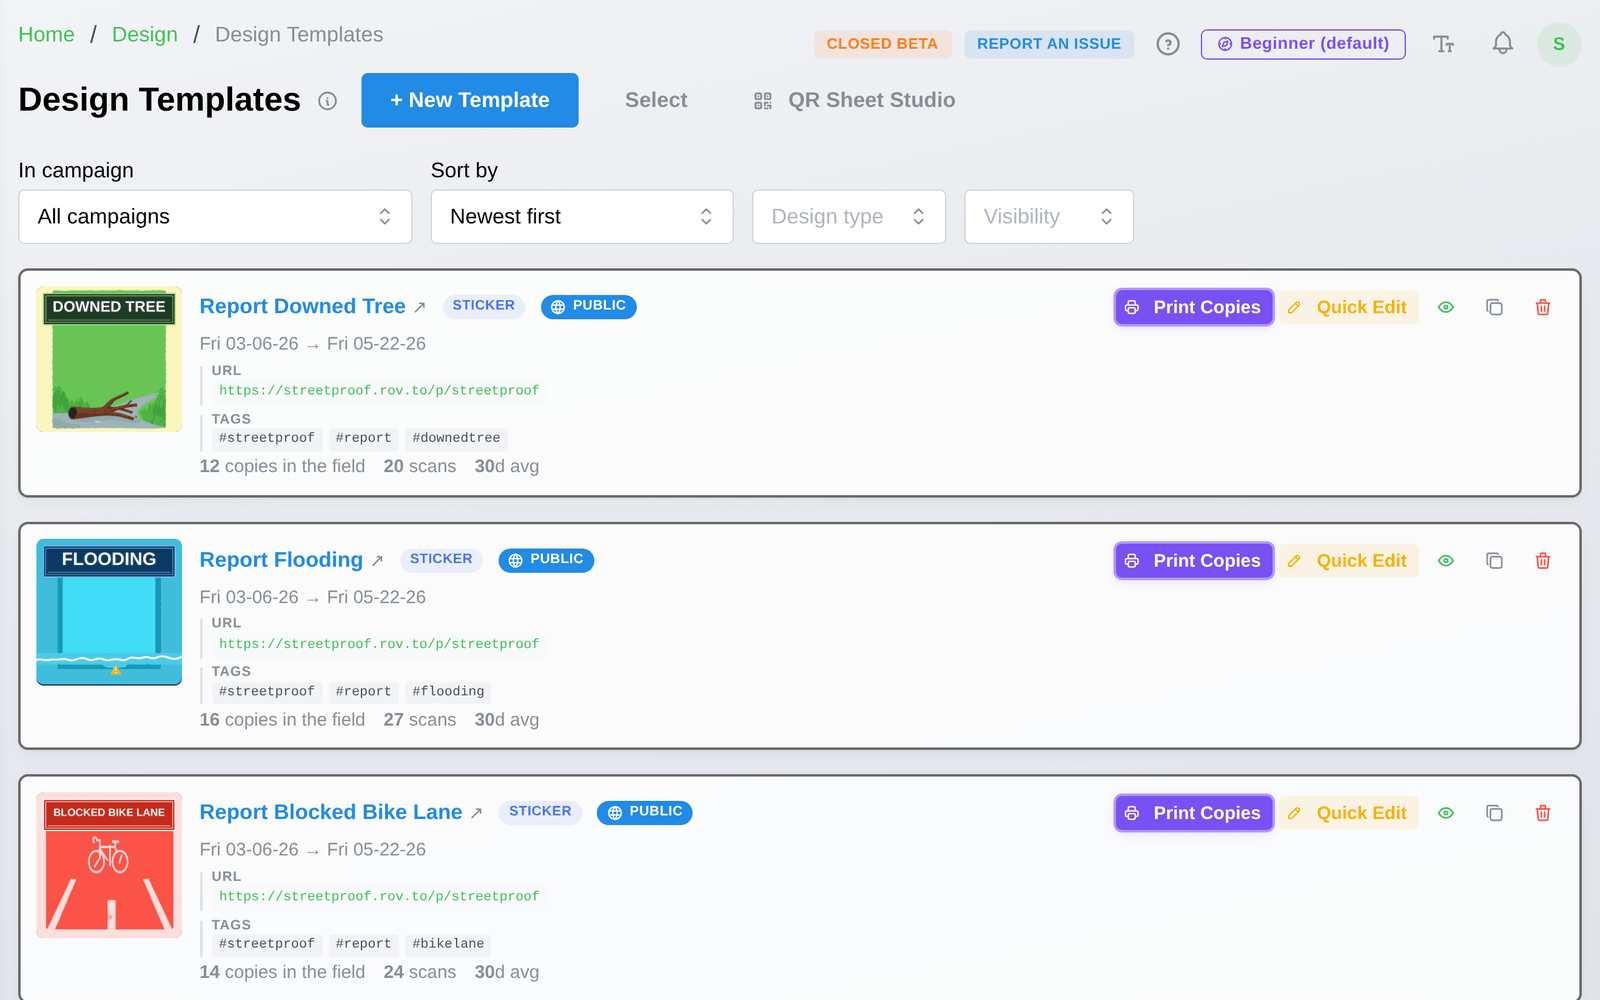Print Copies of Report Downed Tree

click(1194, 307)
